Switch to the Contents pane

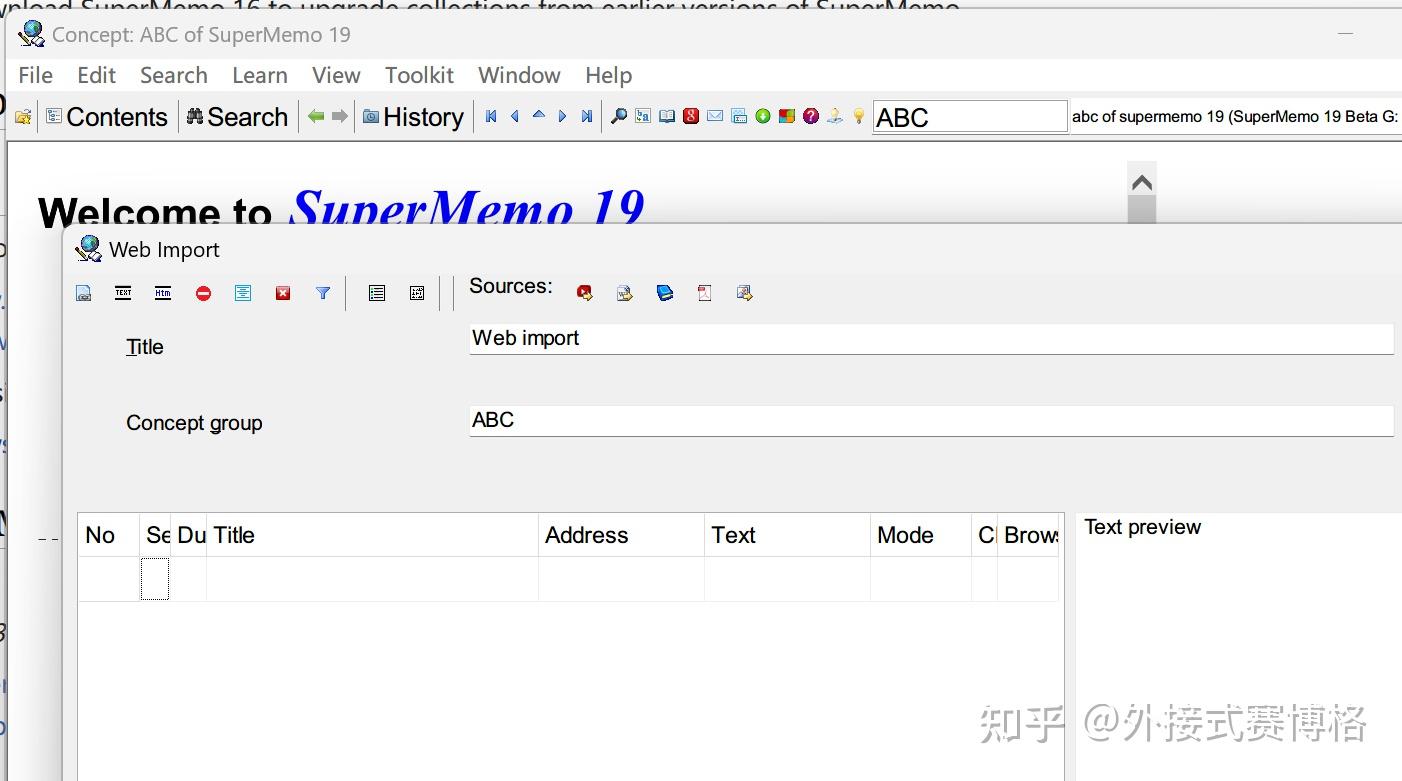(x=106, y=116)
